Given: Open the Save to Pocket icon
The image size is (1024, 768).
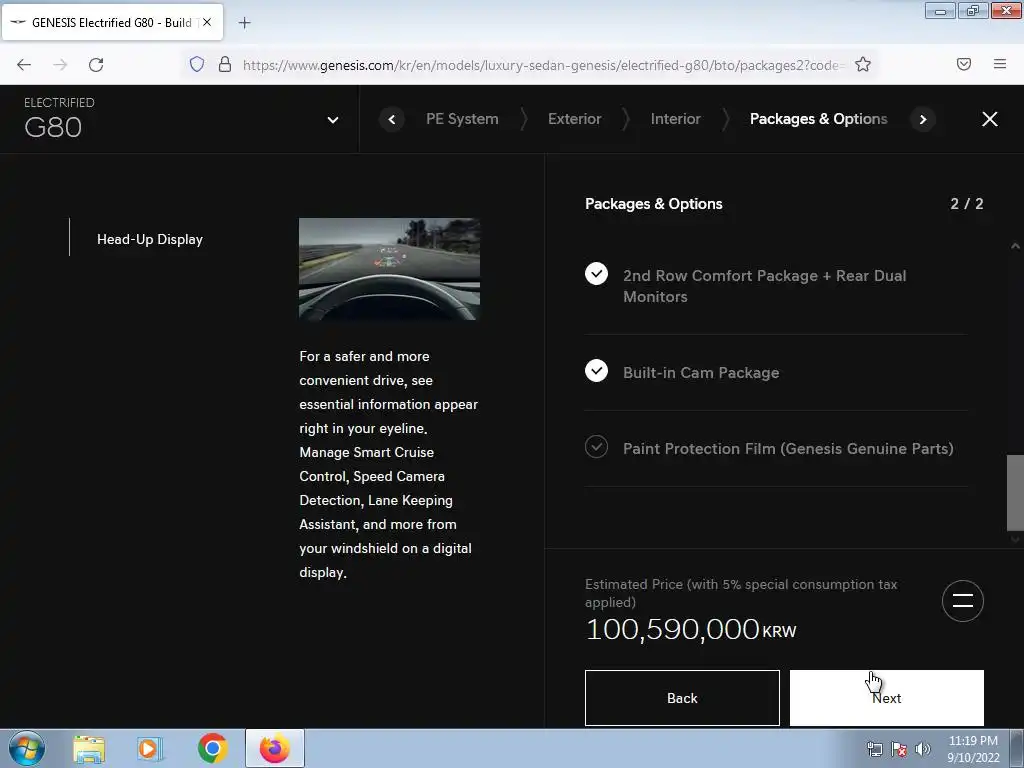Looking at the screenshot, I should 964,64.
